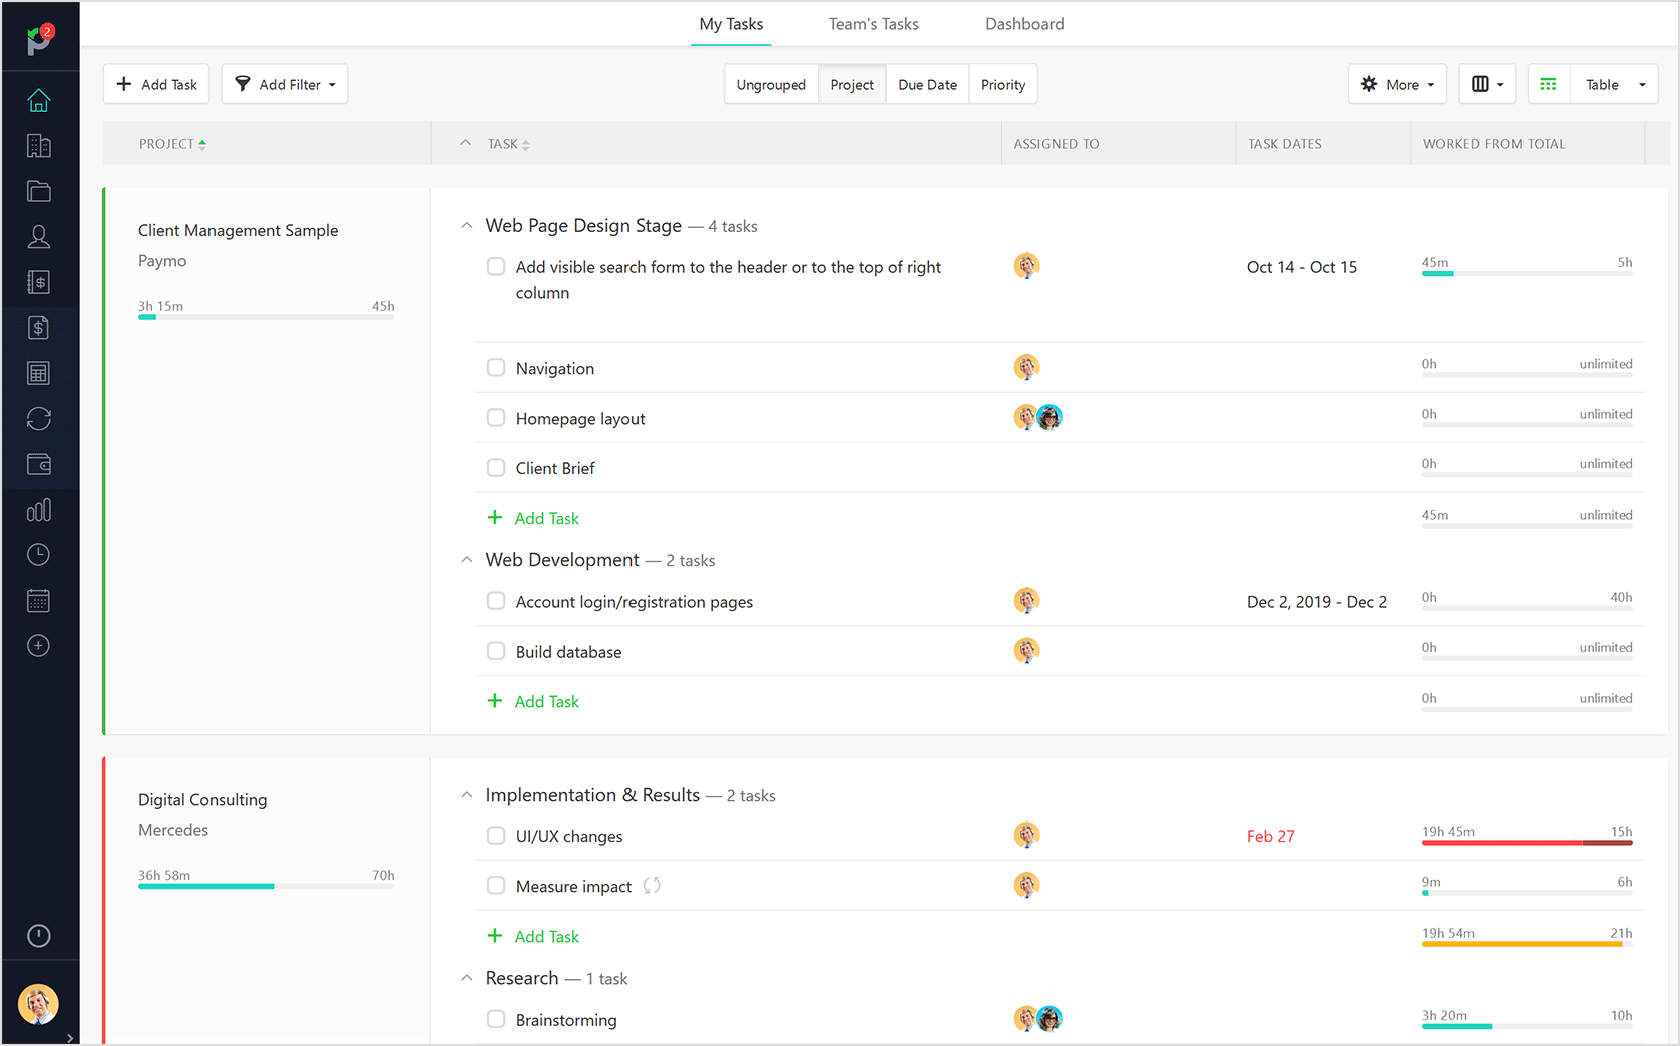Switch to the Team's Tasks tab
Screen dimensions: 1680x1046
(873, 23)
